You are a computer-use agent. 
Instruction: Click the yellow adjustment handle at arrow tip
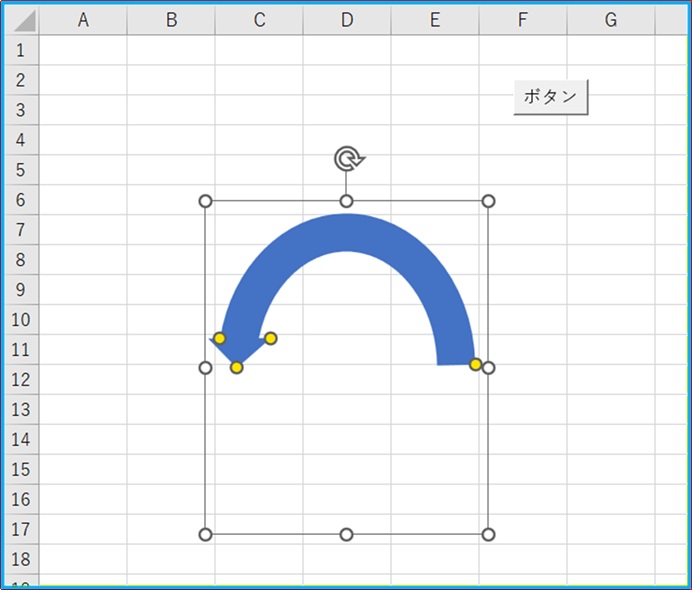point(237,367)
